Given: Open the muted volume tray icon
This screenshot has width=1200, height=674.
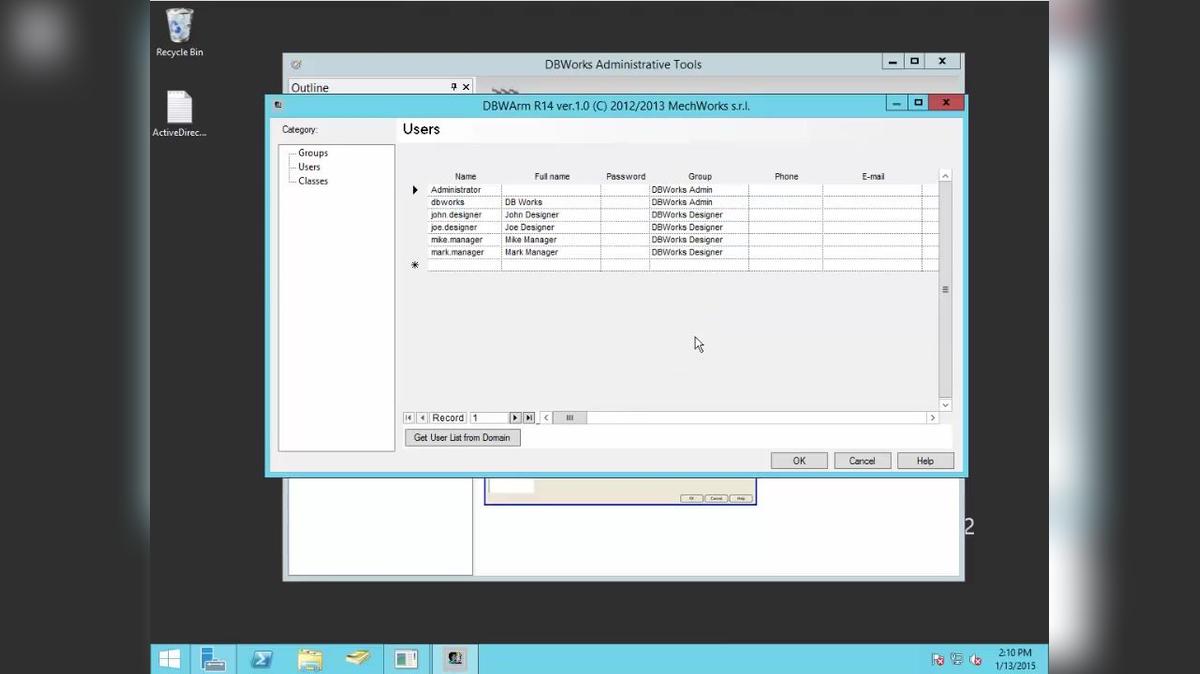Looking at the screenshot, I should pos(975,659).
